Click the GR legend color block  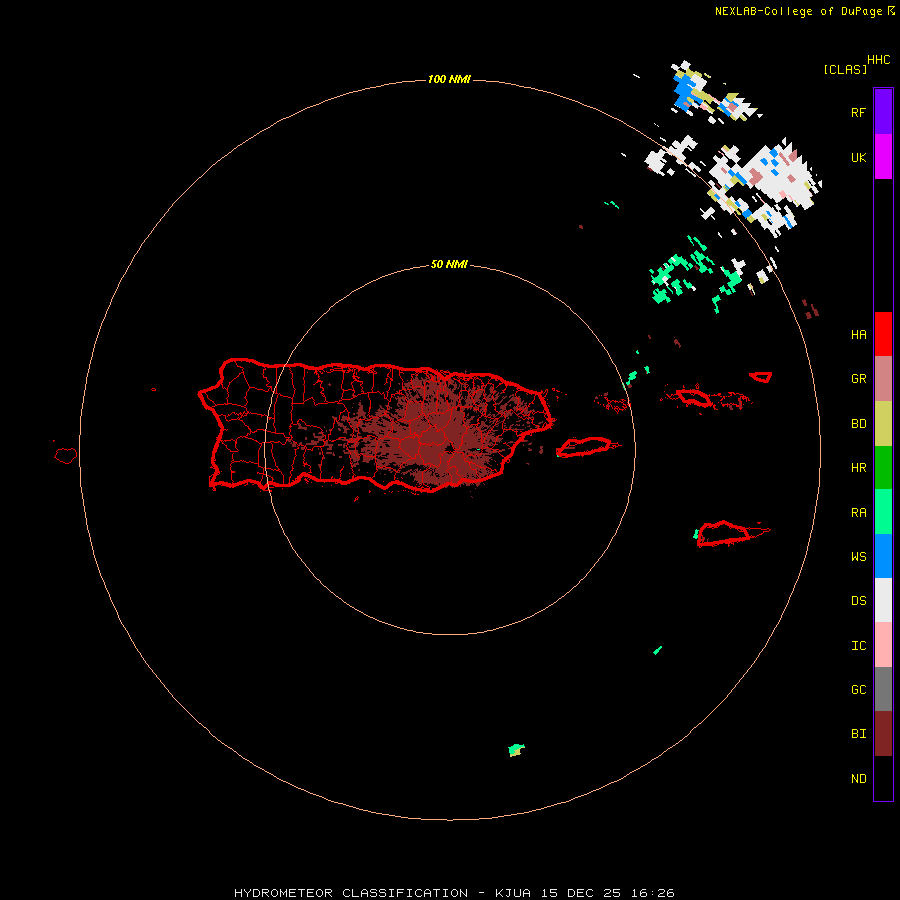pyautogui.click(x=883, y=378)
